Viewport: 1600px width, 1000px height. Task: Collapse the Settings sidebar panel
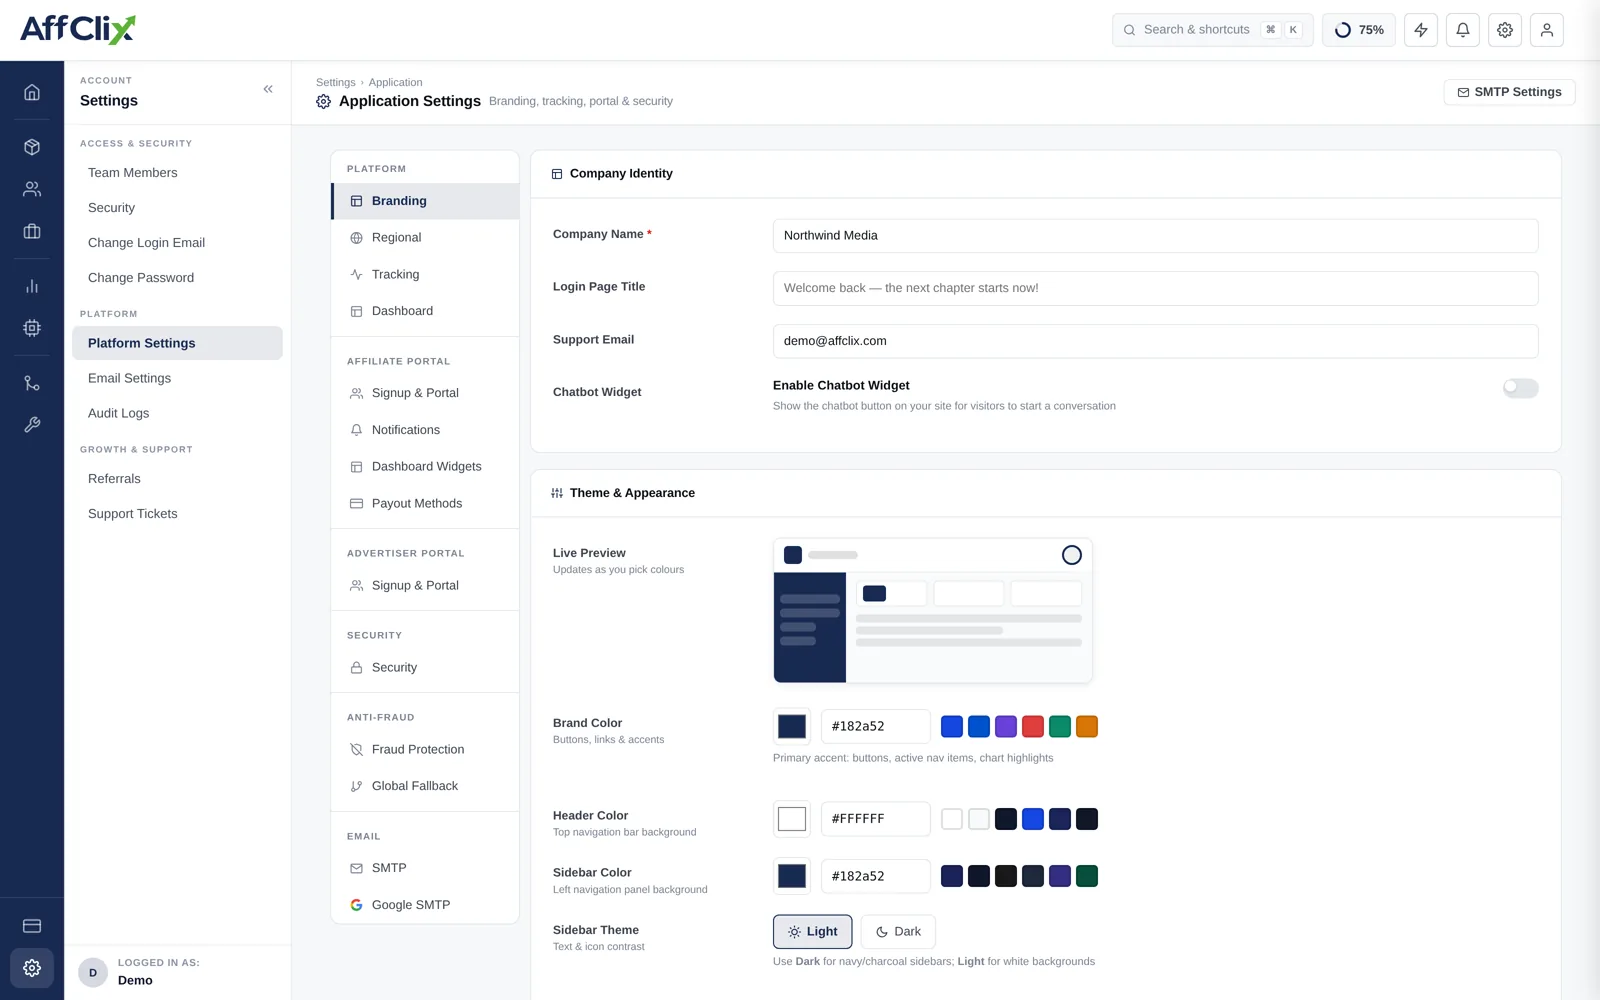pos(268,89)
